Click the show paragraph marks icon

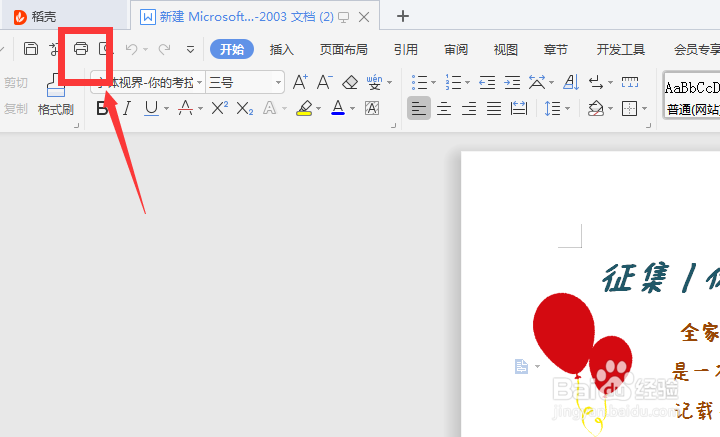(x=596, y=83)
